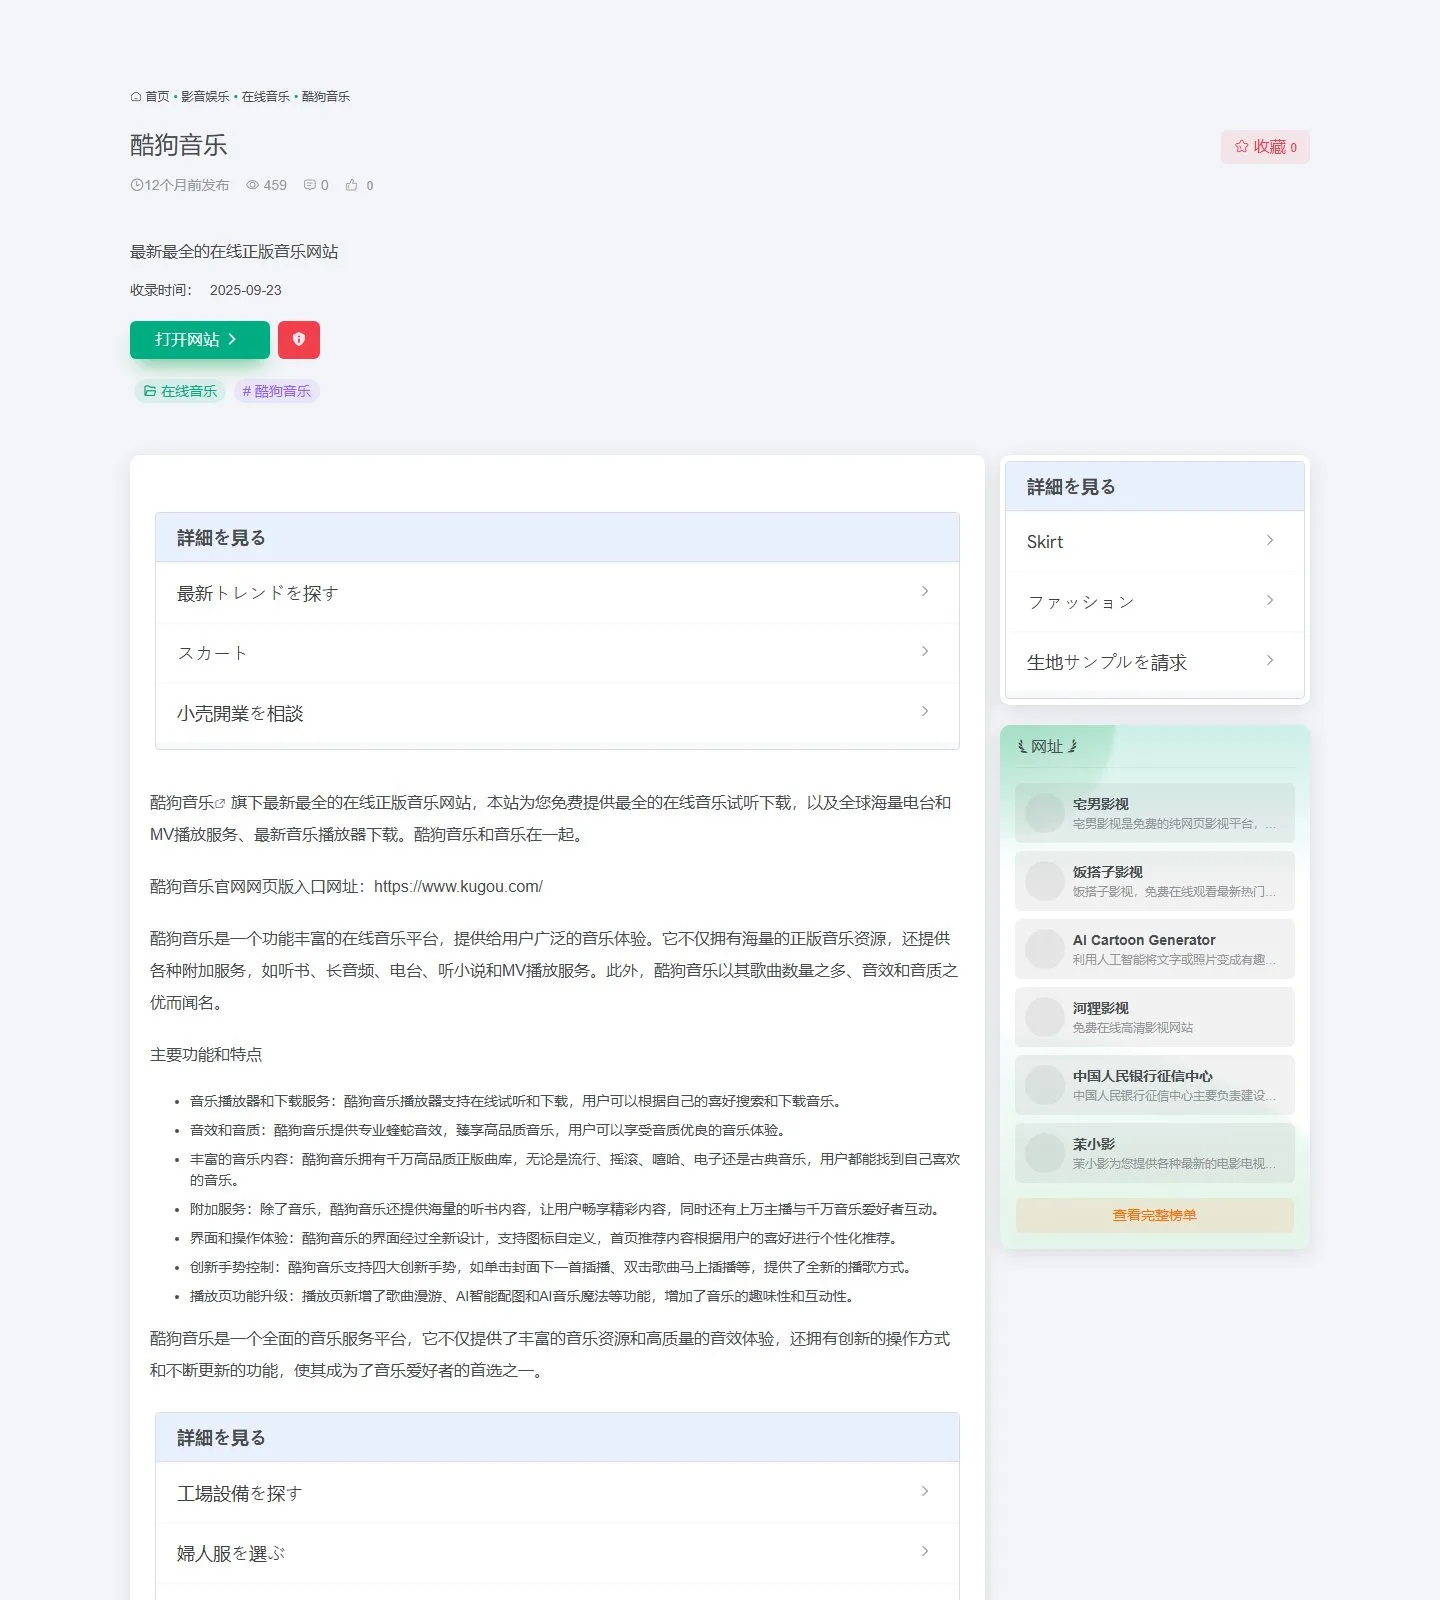Open 河狸影视 site card
Image resolution: width=1440 pixels, height=1600 pixels.
pyautogui.click(x=1155, y=1017)
